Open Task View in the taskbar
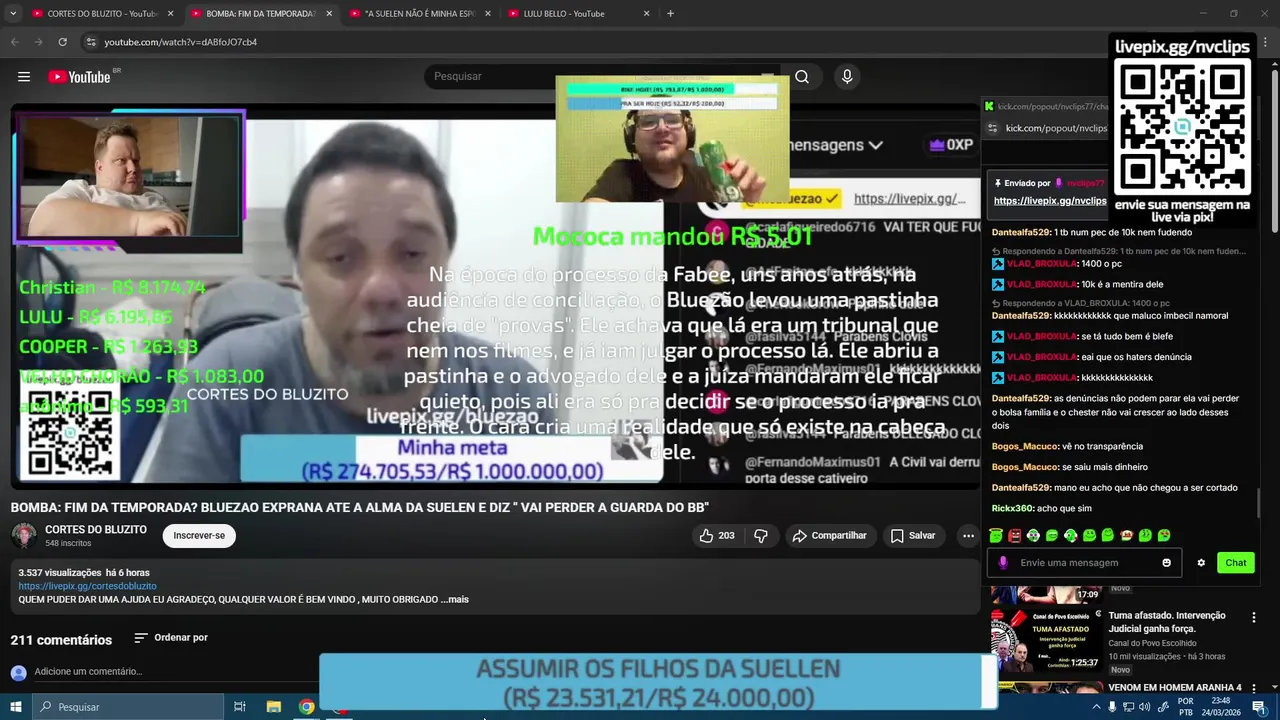This screenshot has height=720, width=1280. tap(240, 707)
